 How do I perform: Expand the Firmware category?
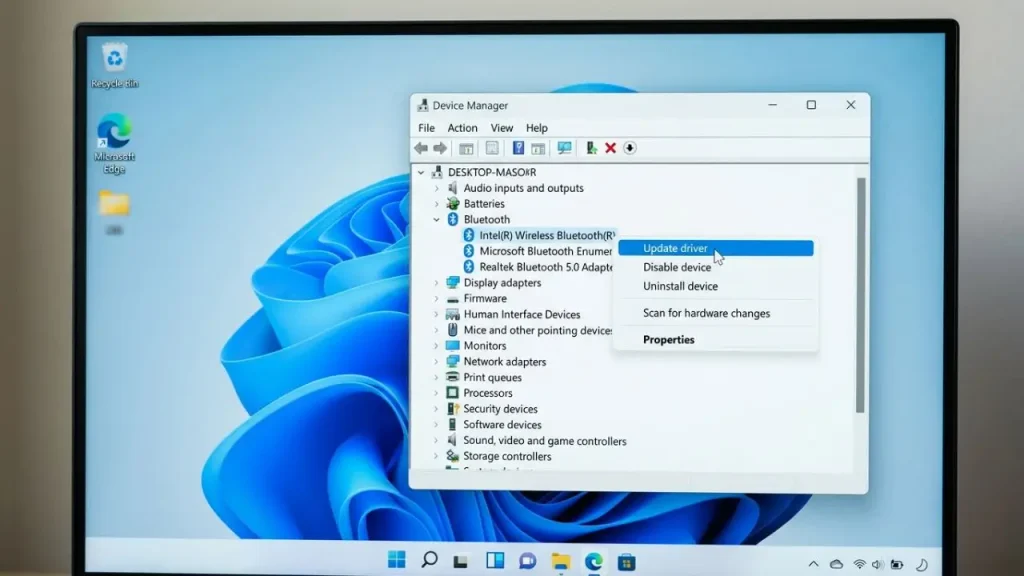click(437, 298)
